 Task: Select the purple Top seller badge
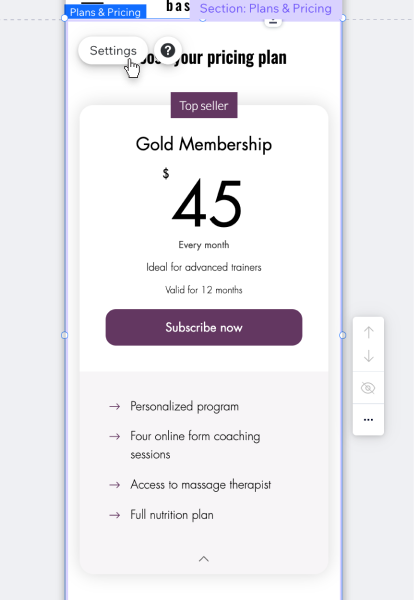[x=204, y=105]
